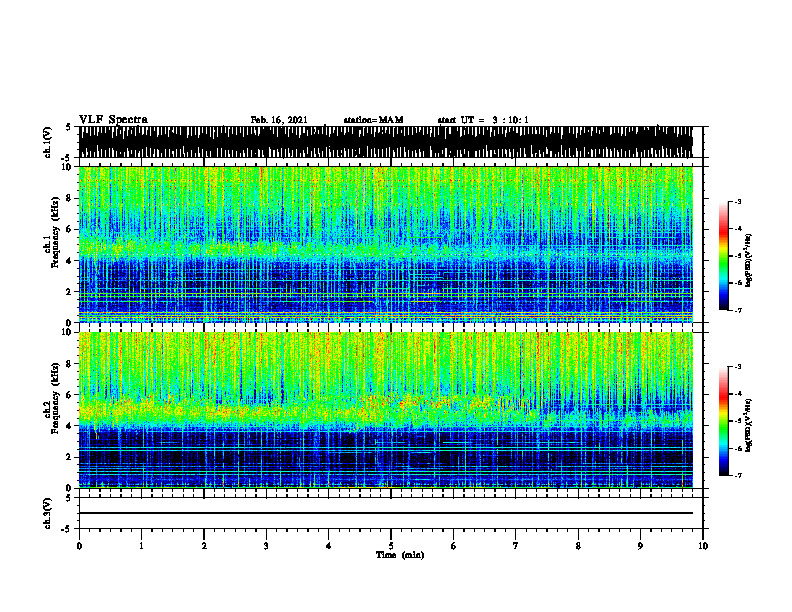
Task: Click time axis tick label "0"
Action: 79,546
